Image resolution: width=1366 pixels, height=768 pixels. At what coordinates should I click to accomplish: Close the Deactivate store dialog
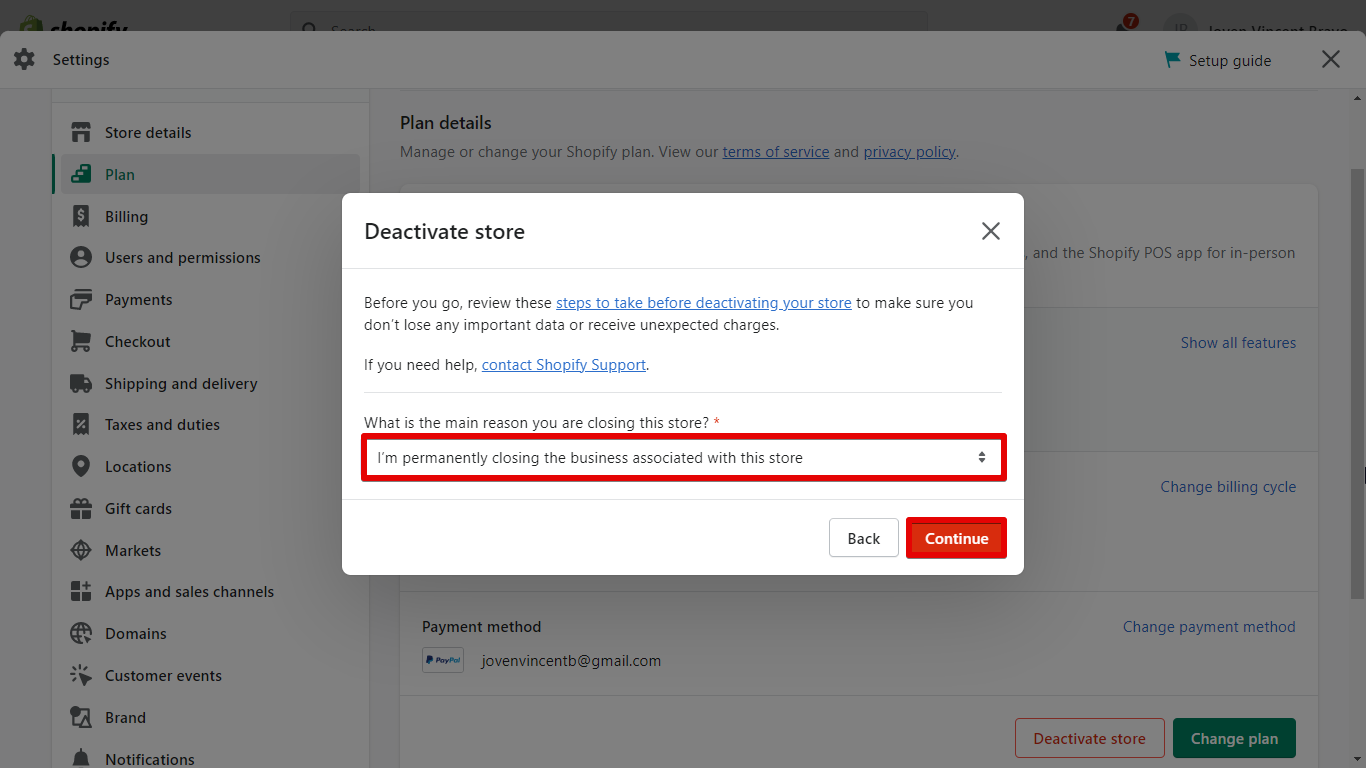[990, 232]
